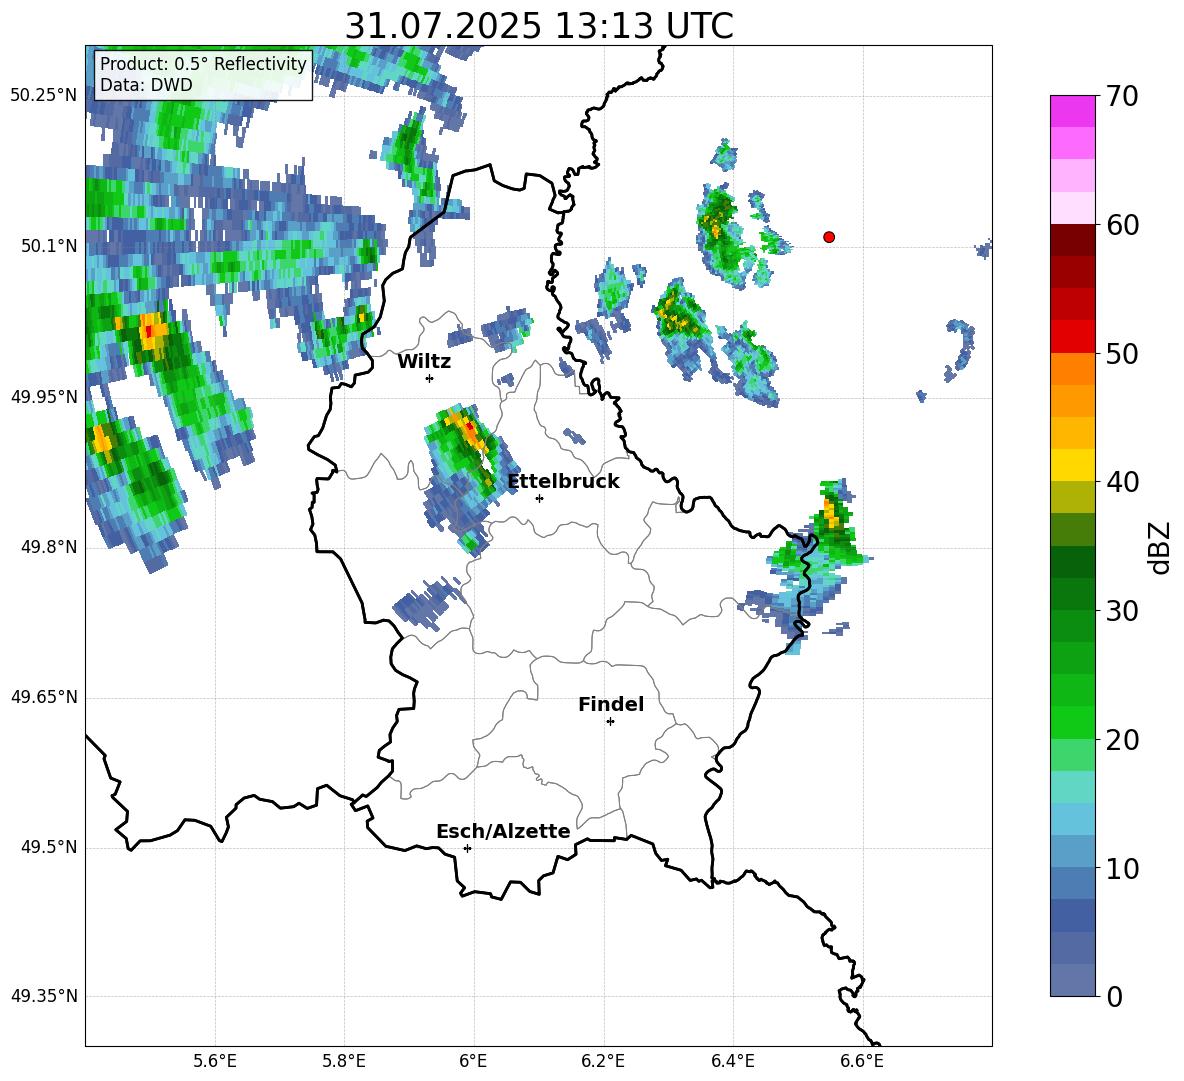The height and width of the screenshot is (1081, 1184).
Task: Click the Product: 0.5° Reflectivity text
Action: click(x=203, y=63)
